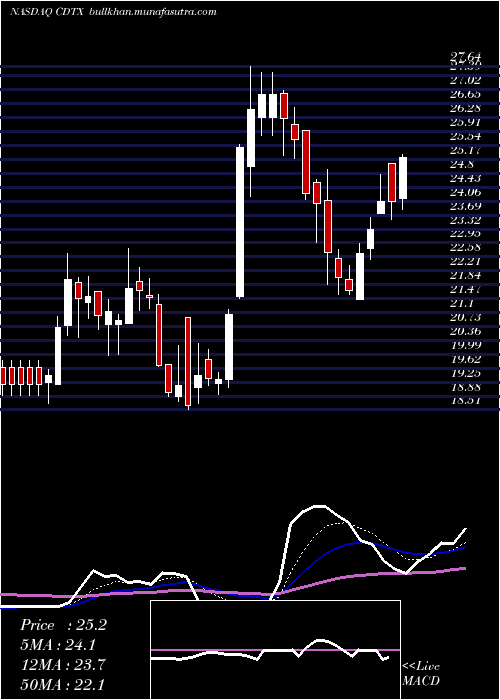The image size is (500, 700).
Task: Click the tall white gap-up candlestick
Action: [x=240, y=222]
